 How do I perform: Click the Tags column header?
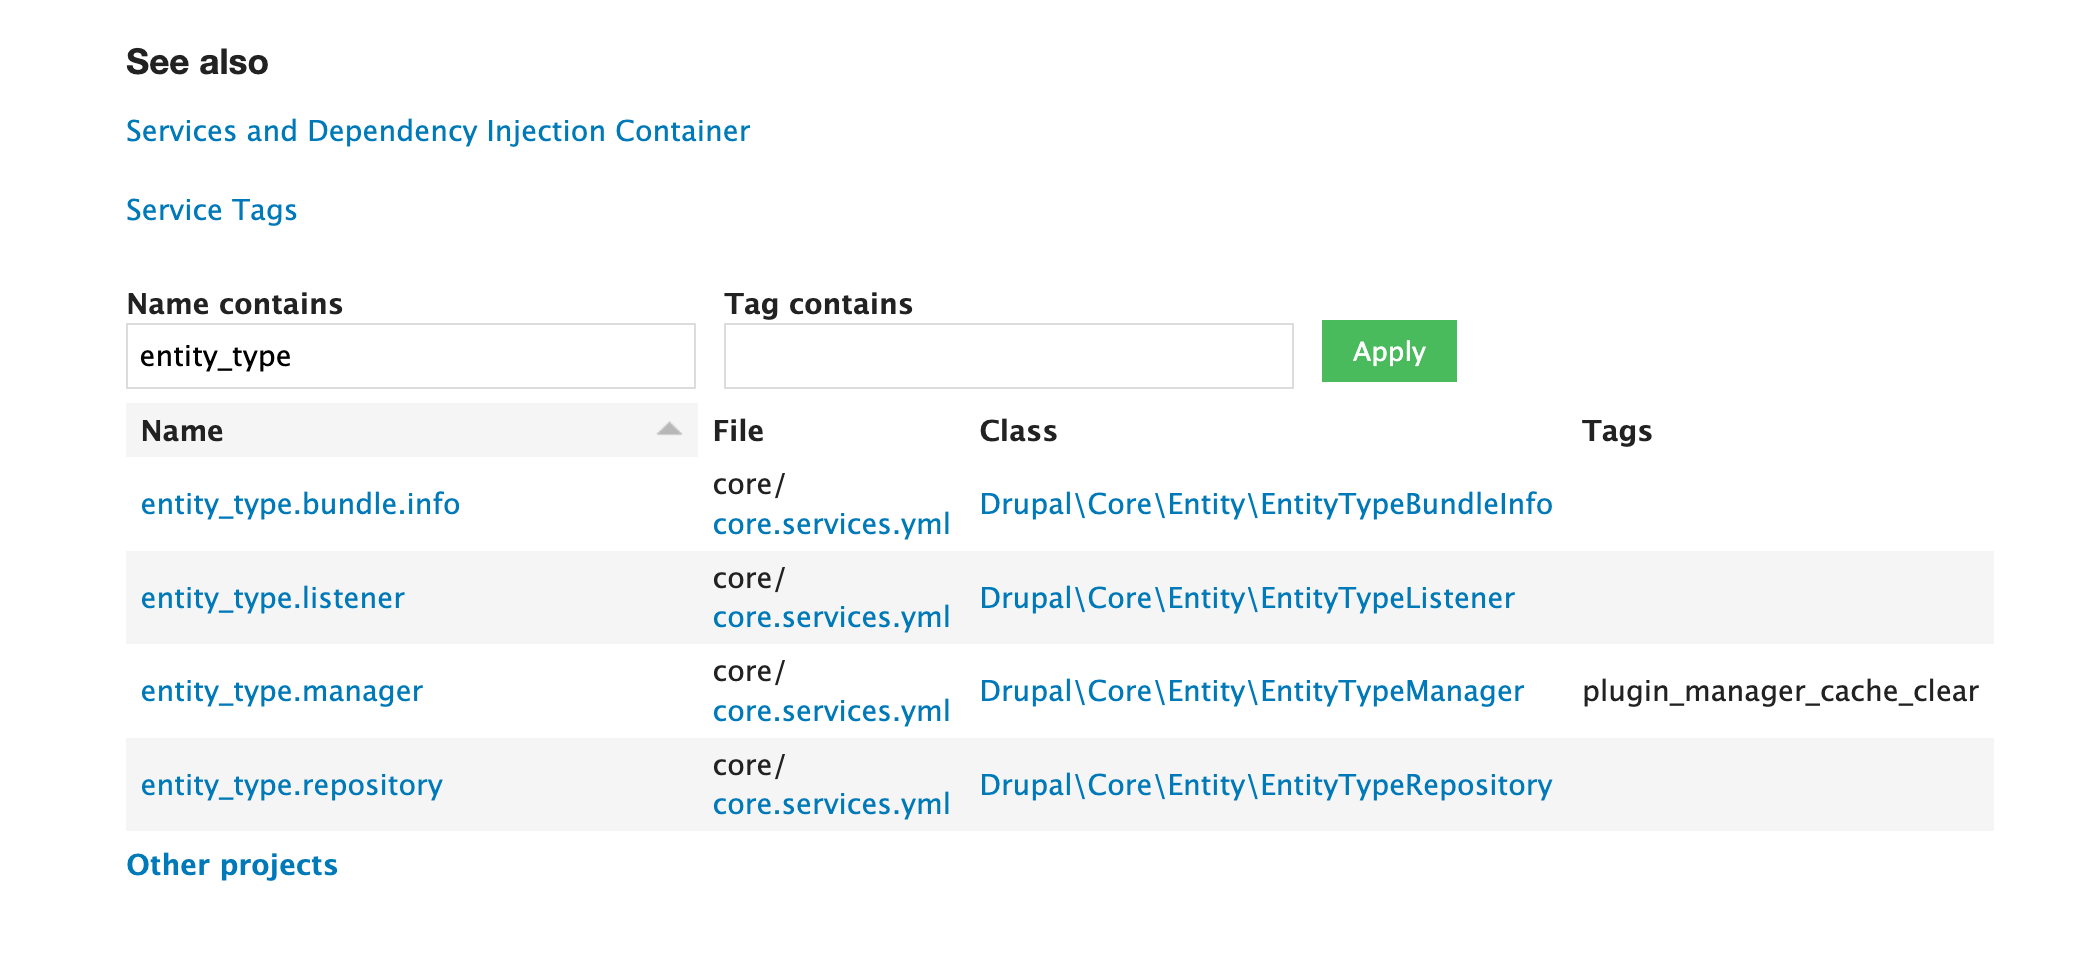[1617, 431]
